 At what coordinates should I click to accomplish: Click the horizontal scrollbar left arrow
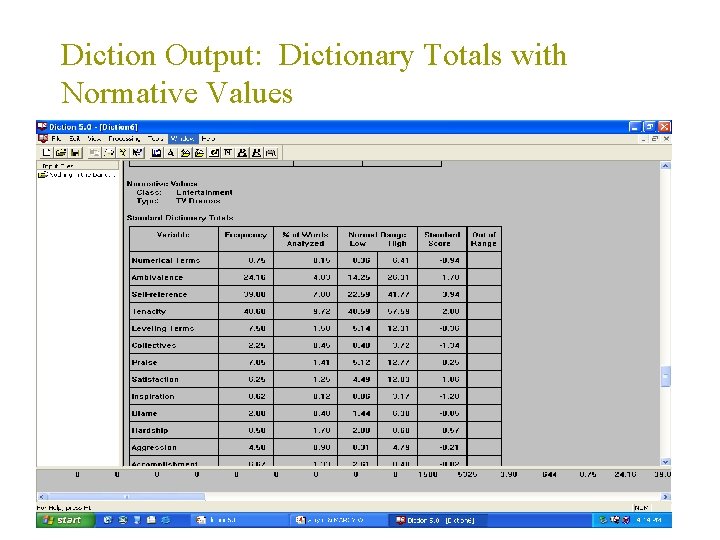coord(41,497)
